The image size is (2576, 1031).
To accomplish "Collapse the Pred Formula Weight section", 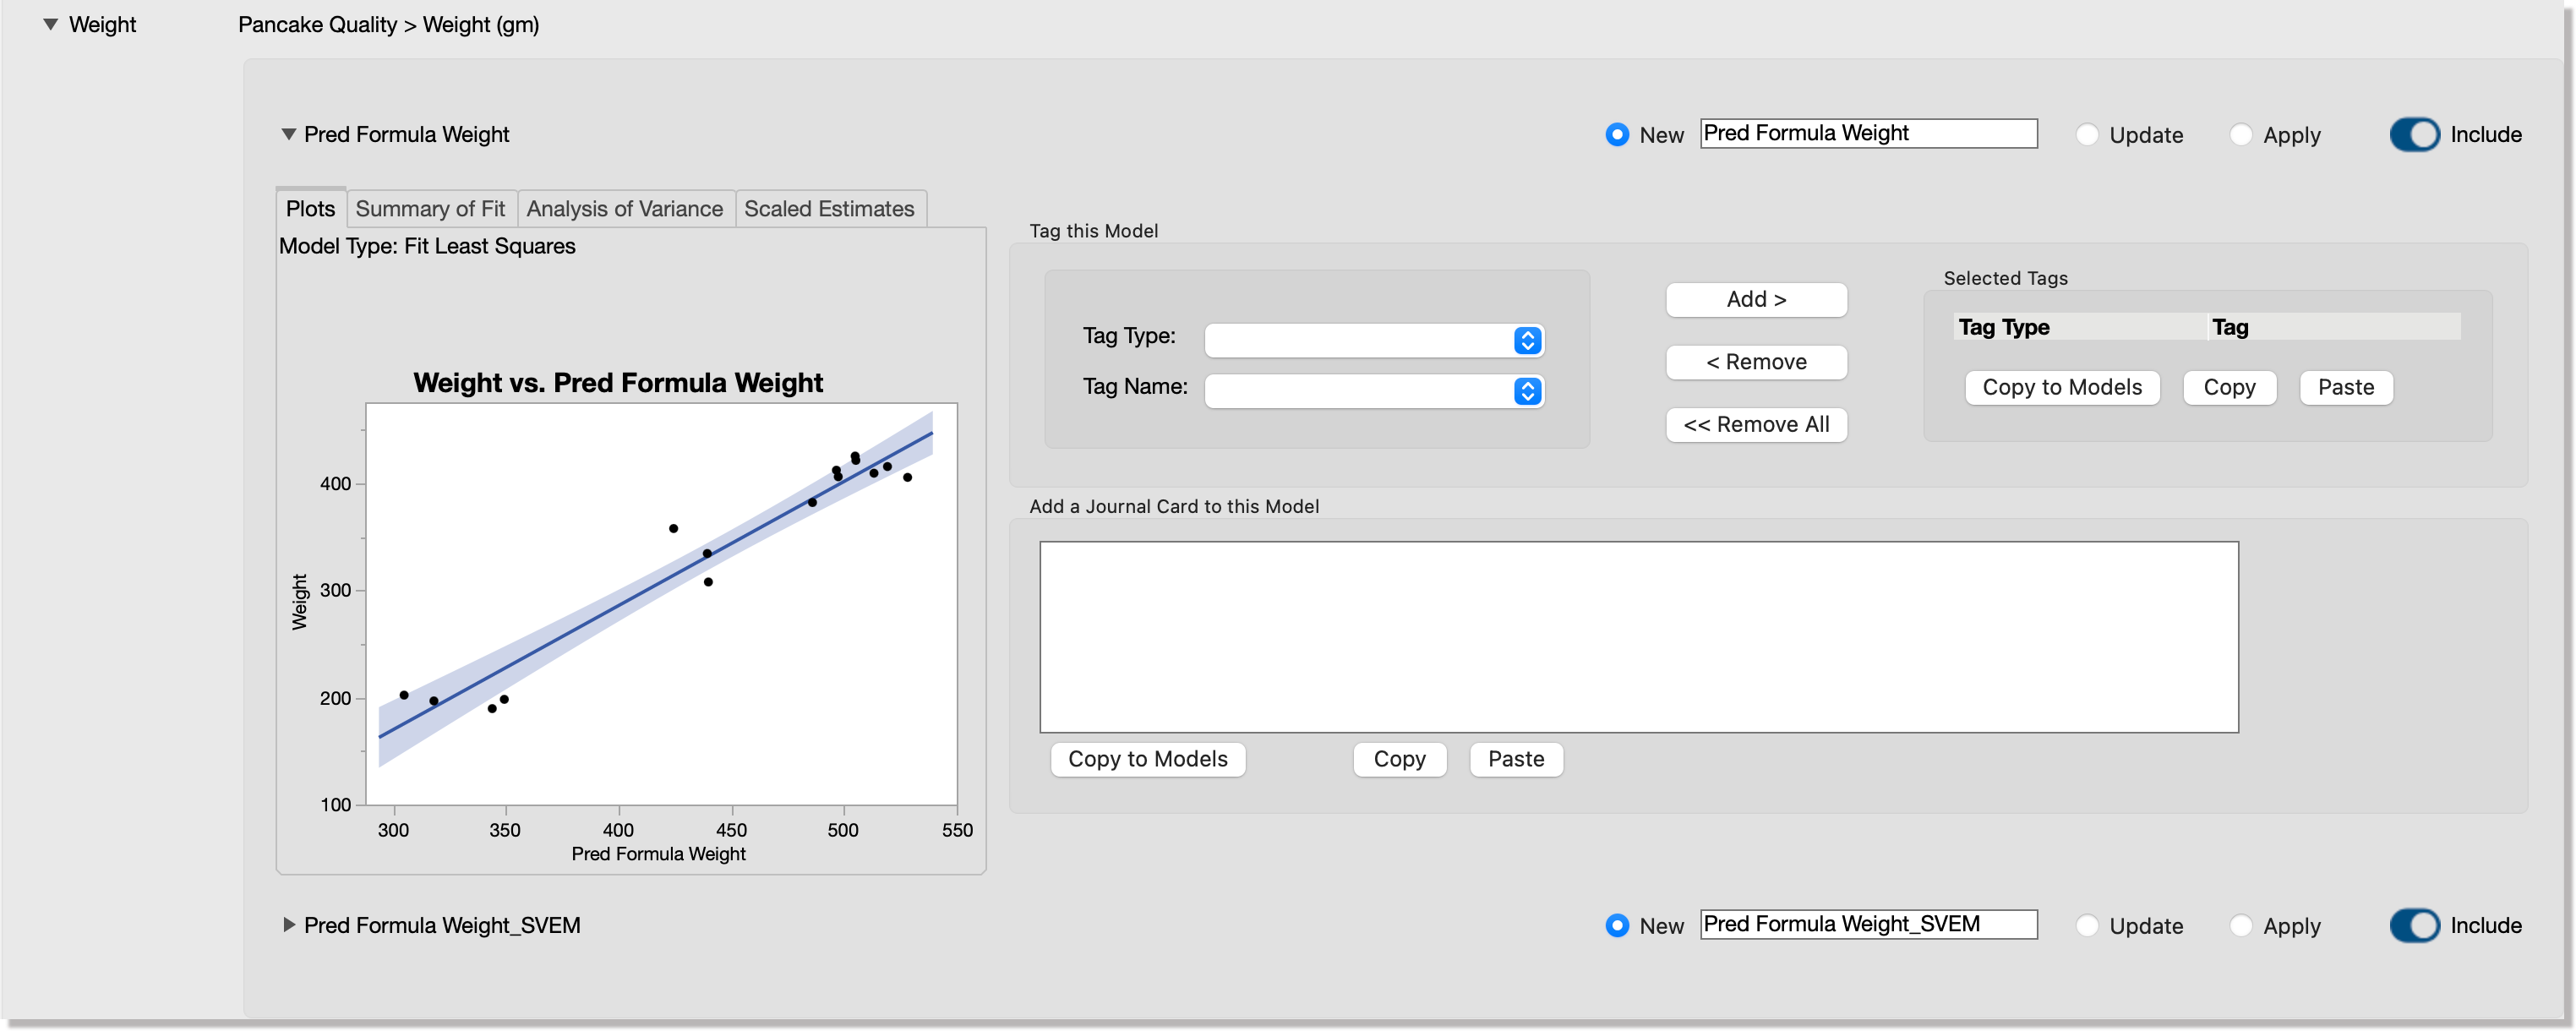I will pos(288,134).
